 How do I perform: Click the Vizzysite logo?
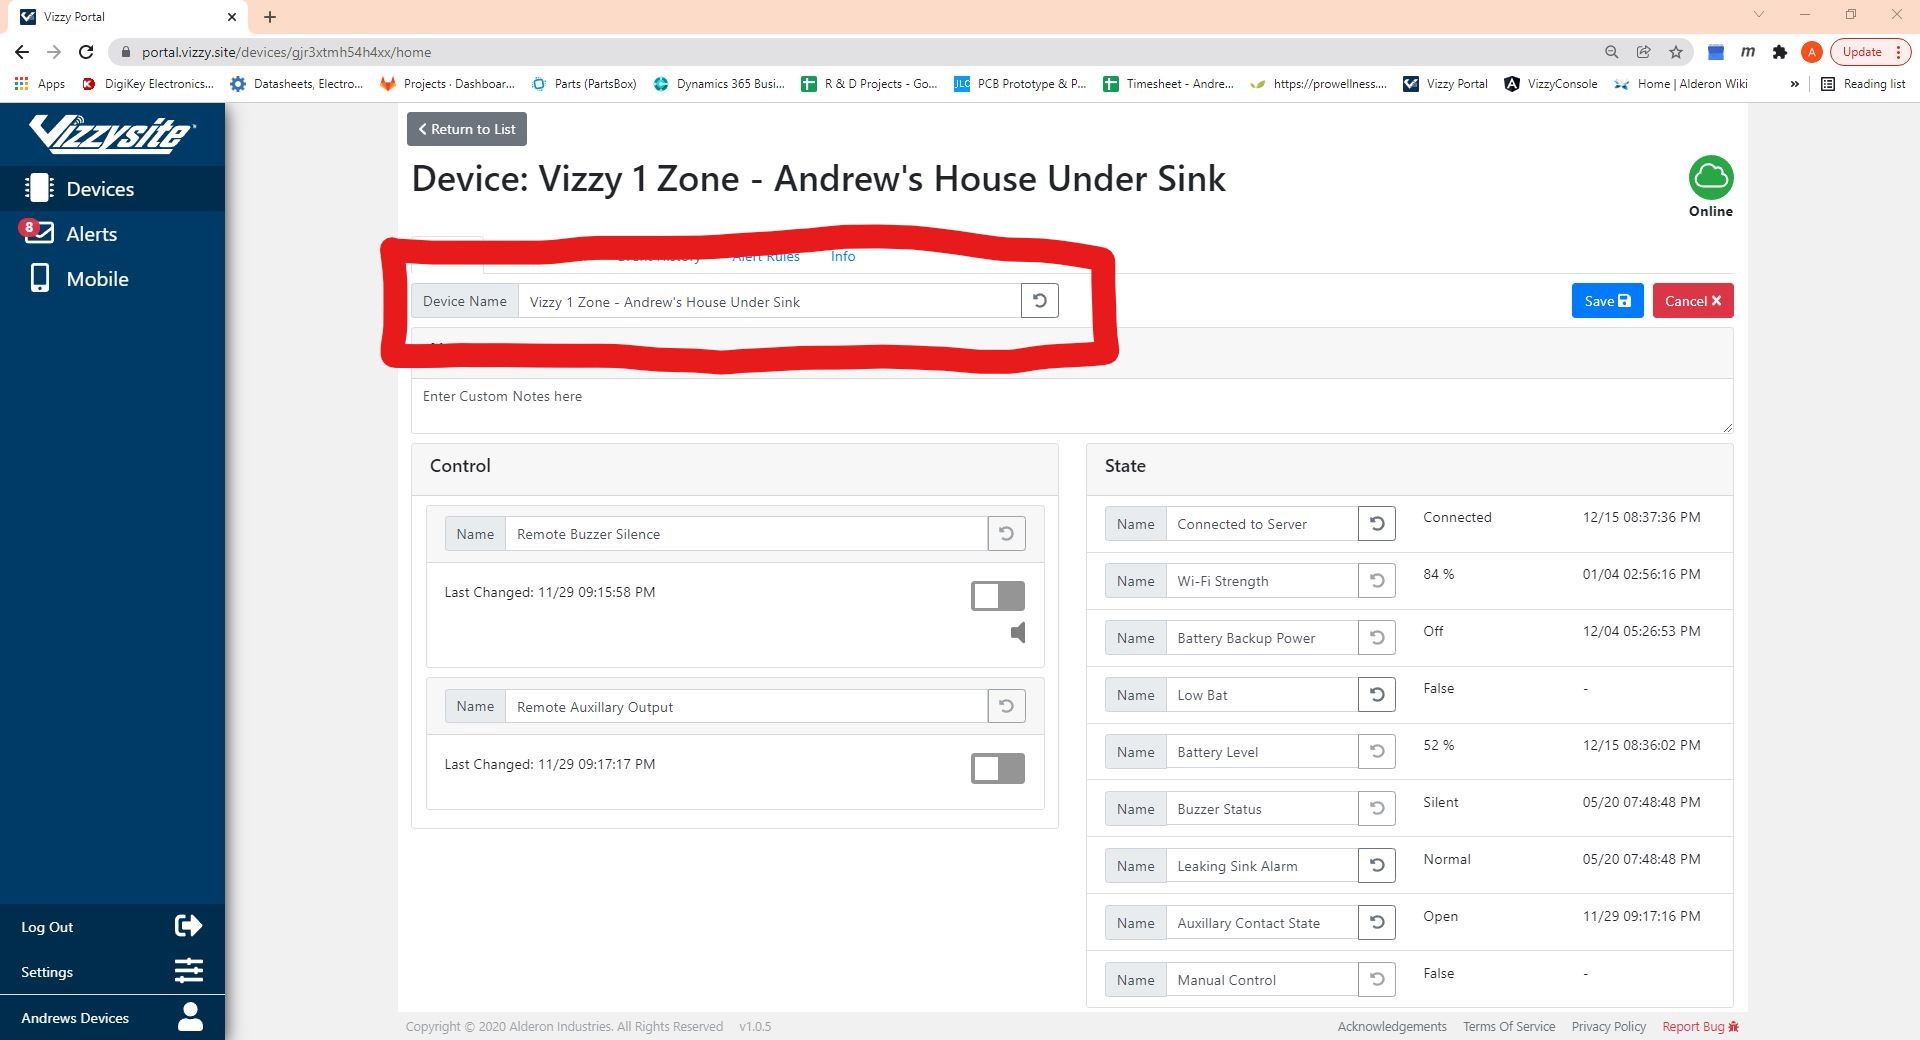(112, 133)
